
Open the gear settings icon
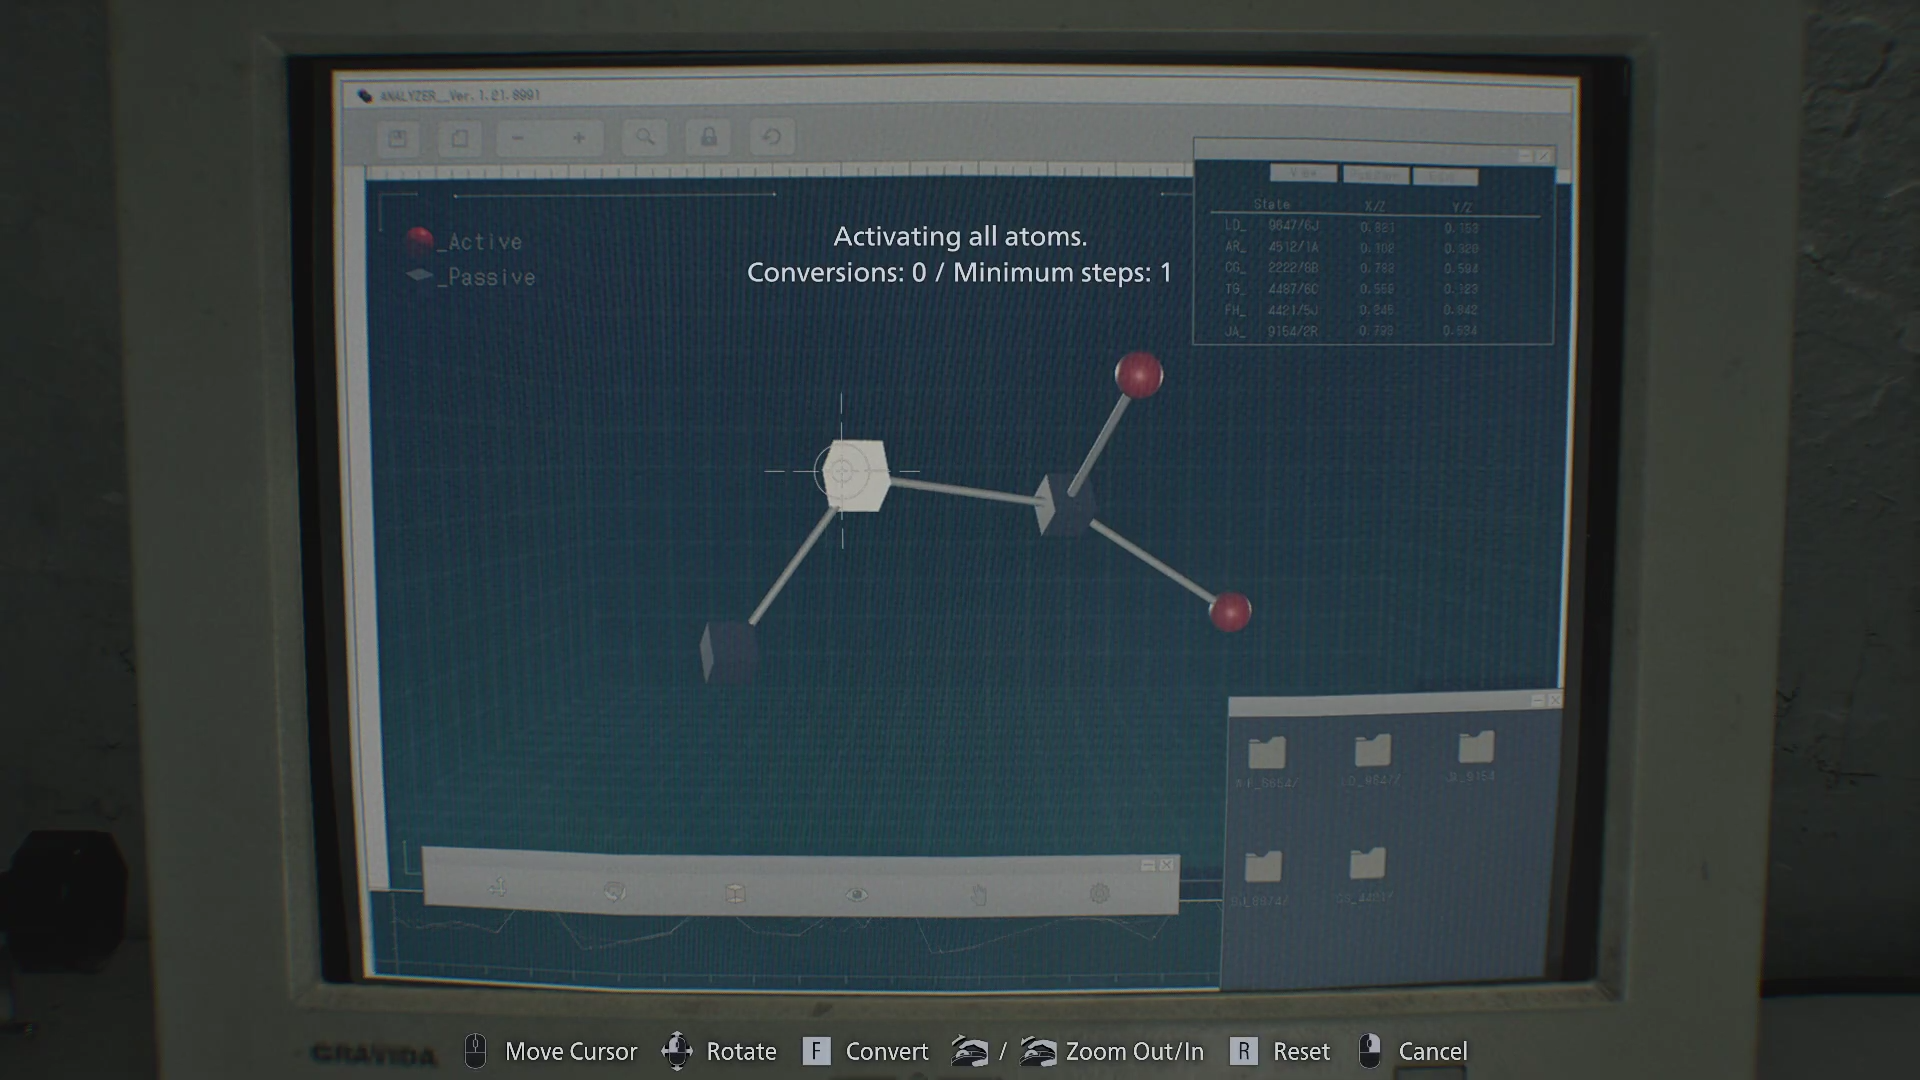1099,893
